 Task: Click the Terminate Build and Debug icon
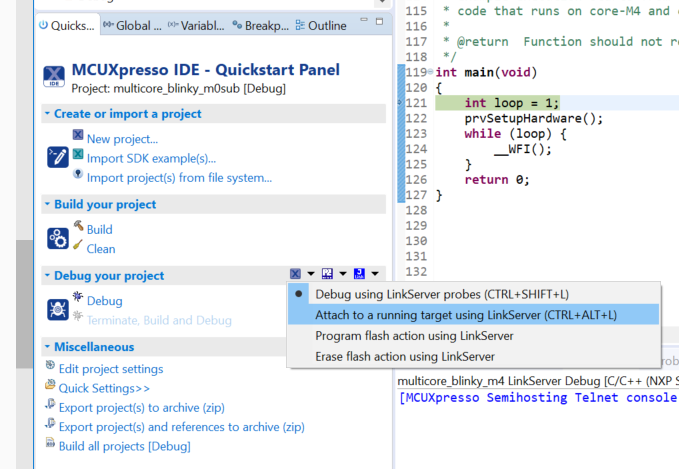78,316
